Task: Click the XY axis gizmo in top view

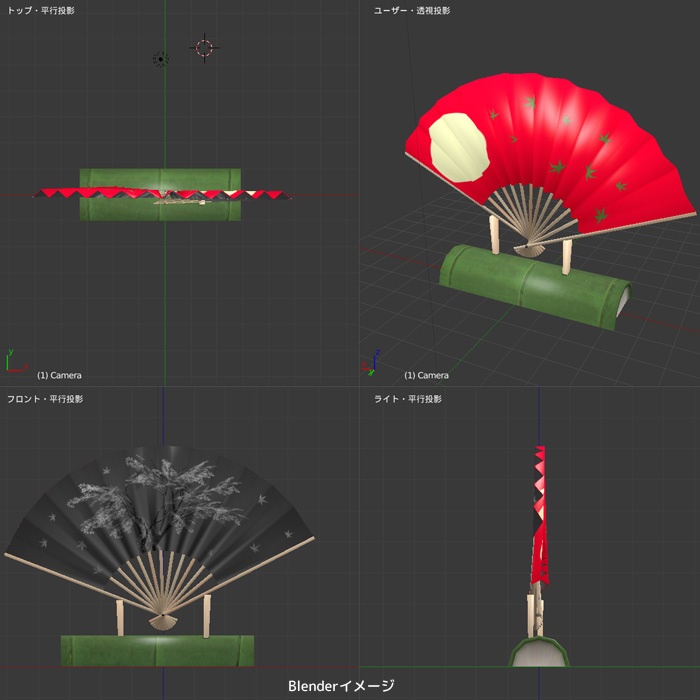Action: click(15, 361)
